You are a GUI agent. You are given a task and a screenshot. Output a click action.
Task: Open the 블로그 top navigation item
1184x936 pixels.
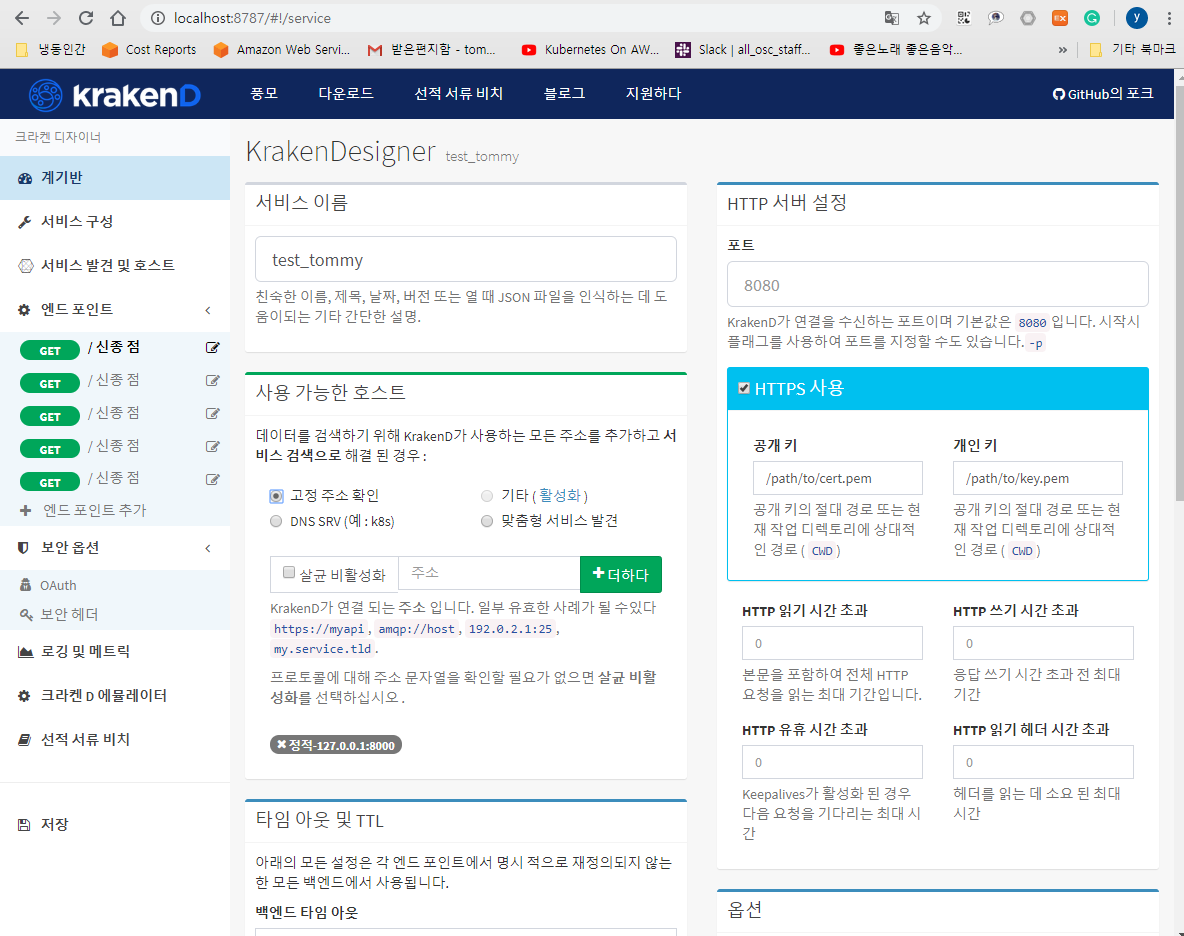(x=564, y=94)
